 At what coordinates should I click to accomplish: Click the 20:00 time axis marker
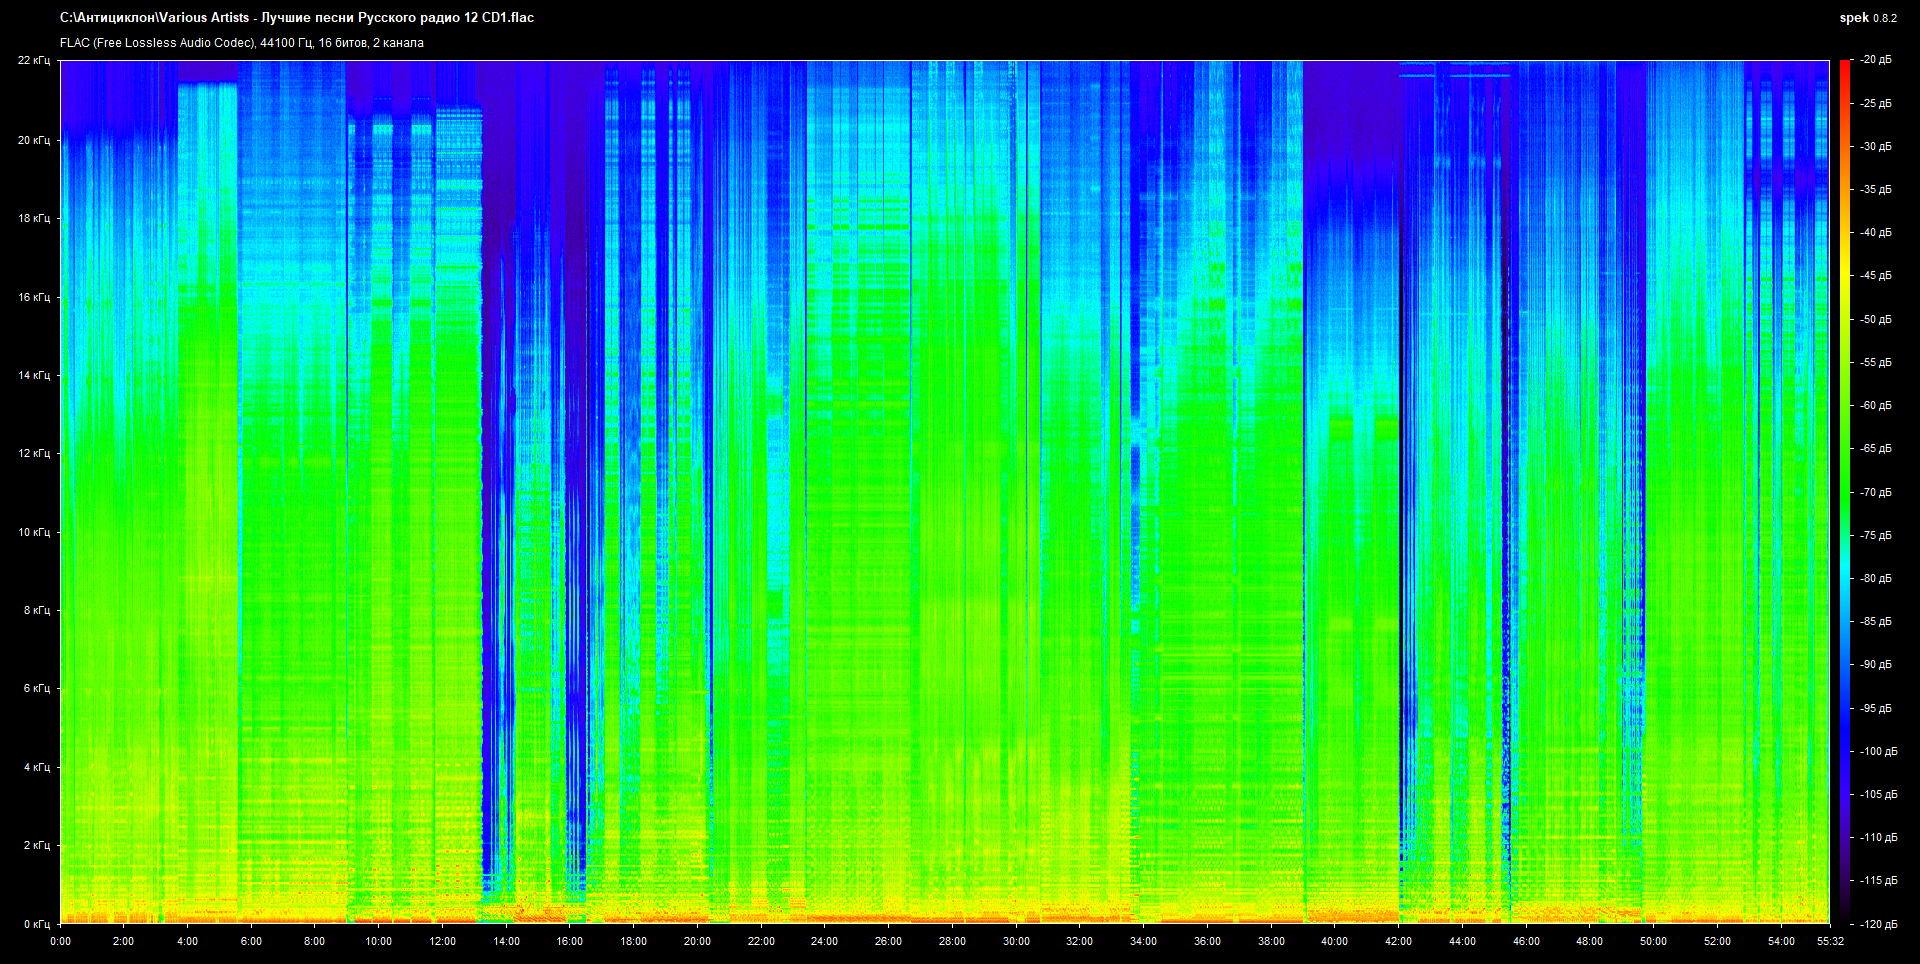click(x=697, y=941)
